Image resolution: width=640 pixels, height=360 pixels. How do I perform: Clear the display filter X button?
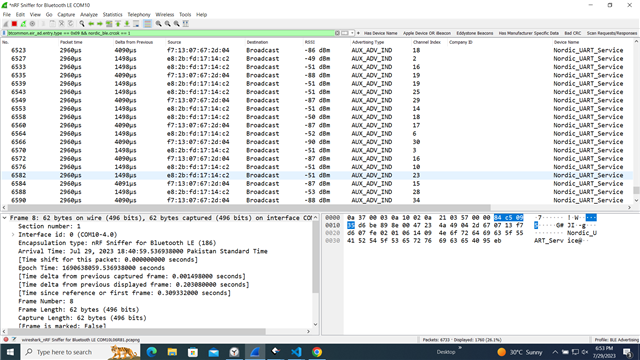point(337,33)
